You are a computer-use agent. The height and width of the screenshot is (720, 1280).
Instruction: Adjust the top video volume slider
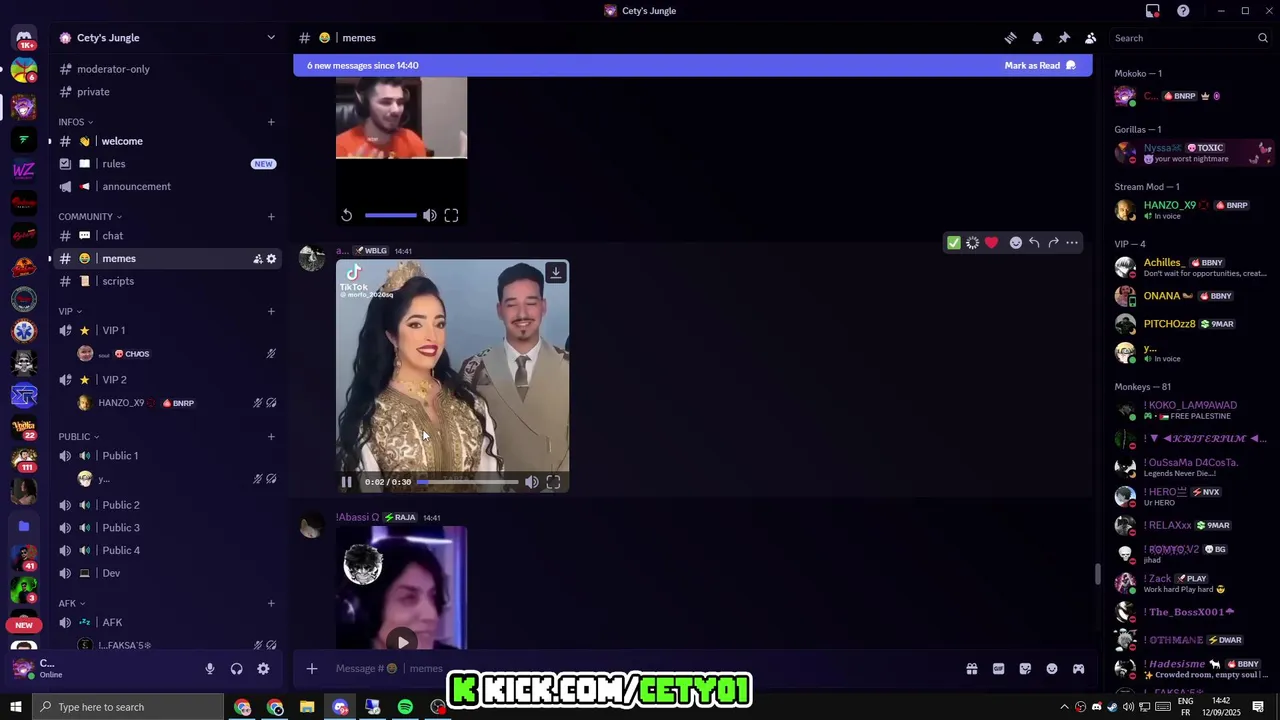coord(391,215)
